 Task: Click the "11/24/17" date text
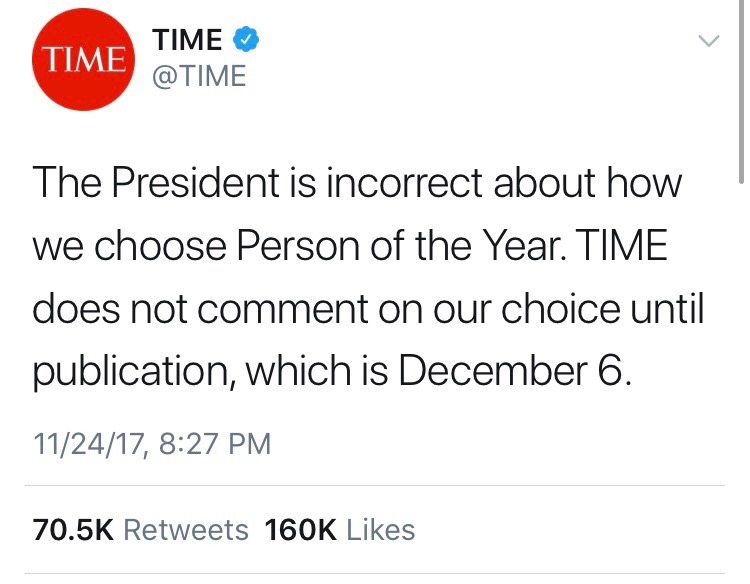[88, 443]
